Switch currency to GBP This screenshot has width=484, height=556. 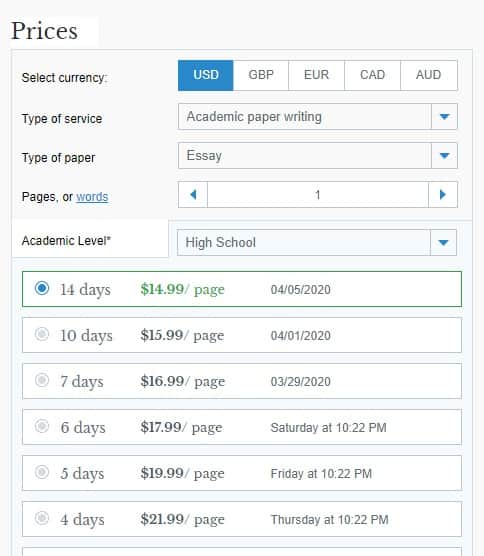(261, 76)
